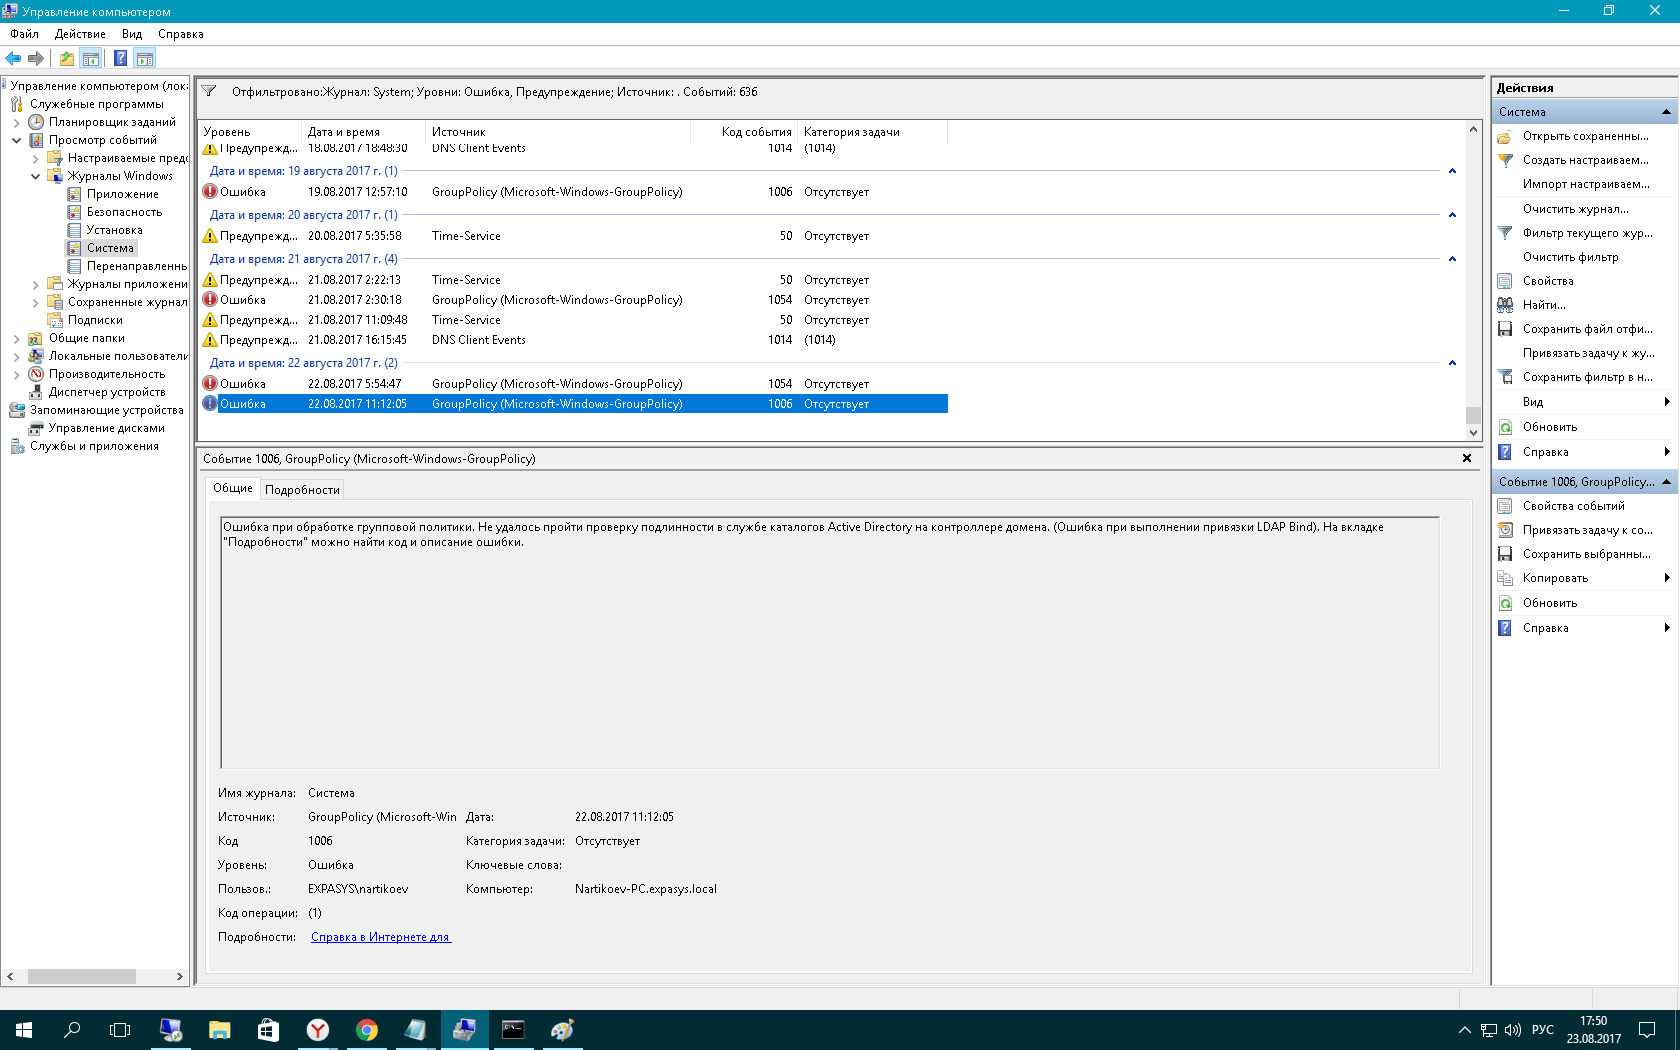Open the saved log via 'Открыть сохраненны...' action

click(1585, 136)
